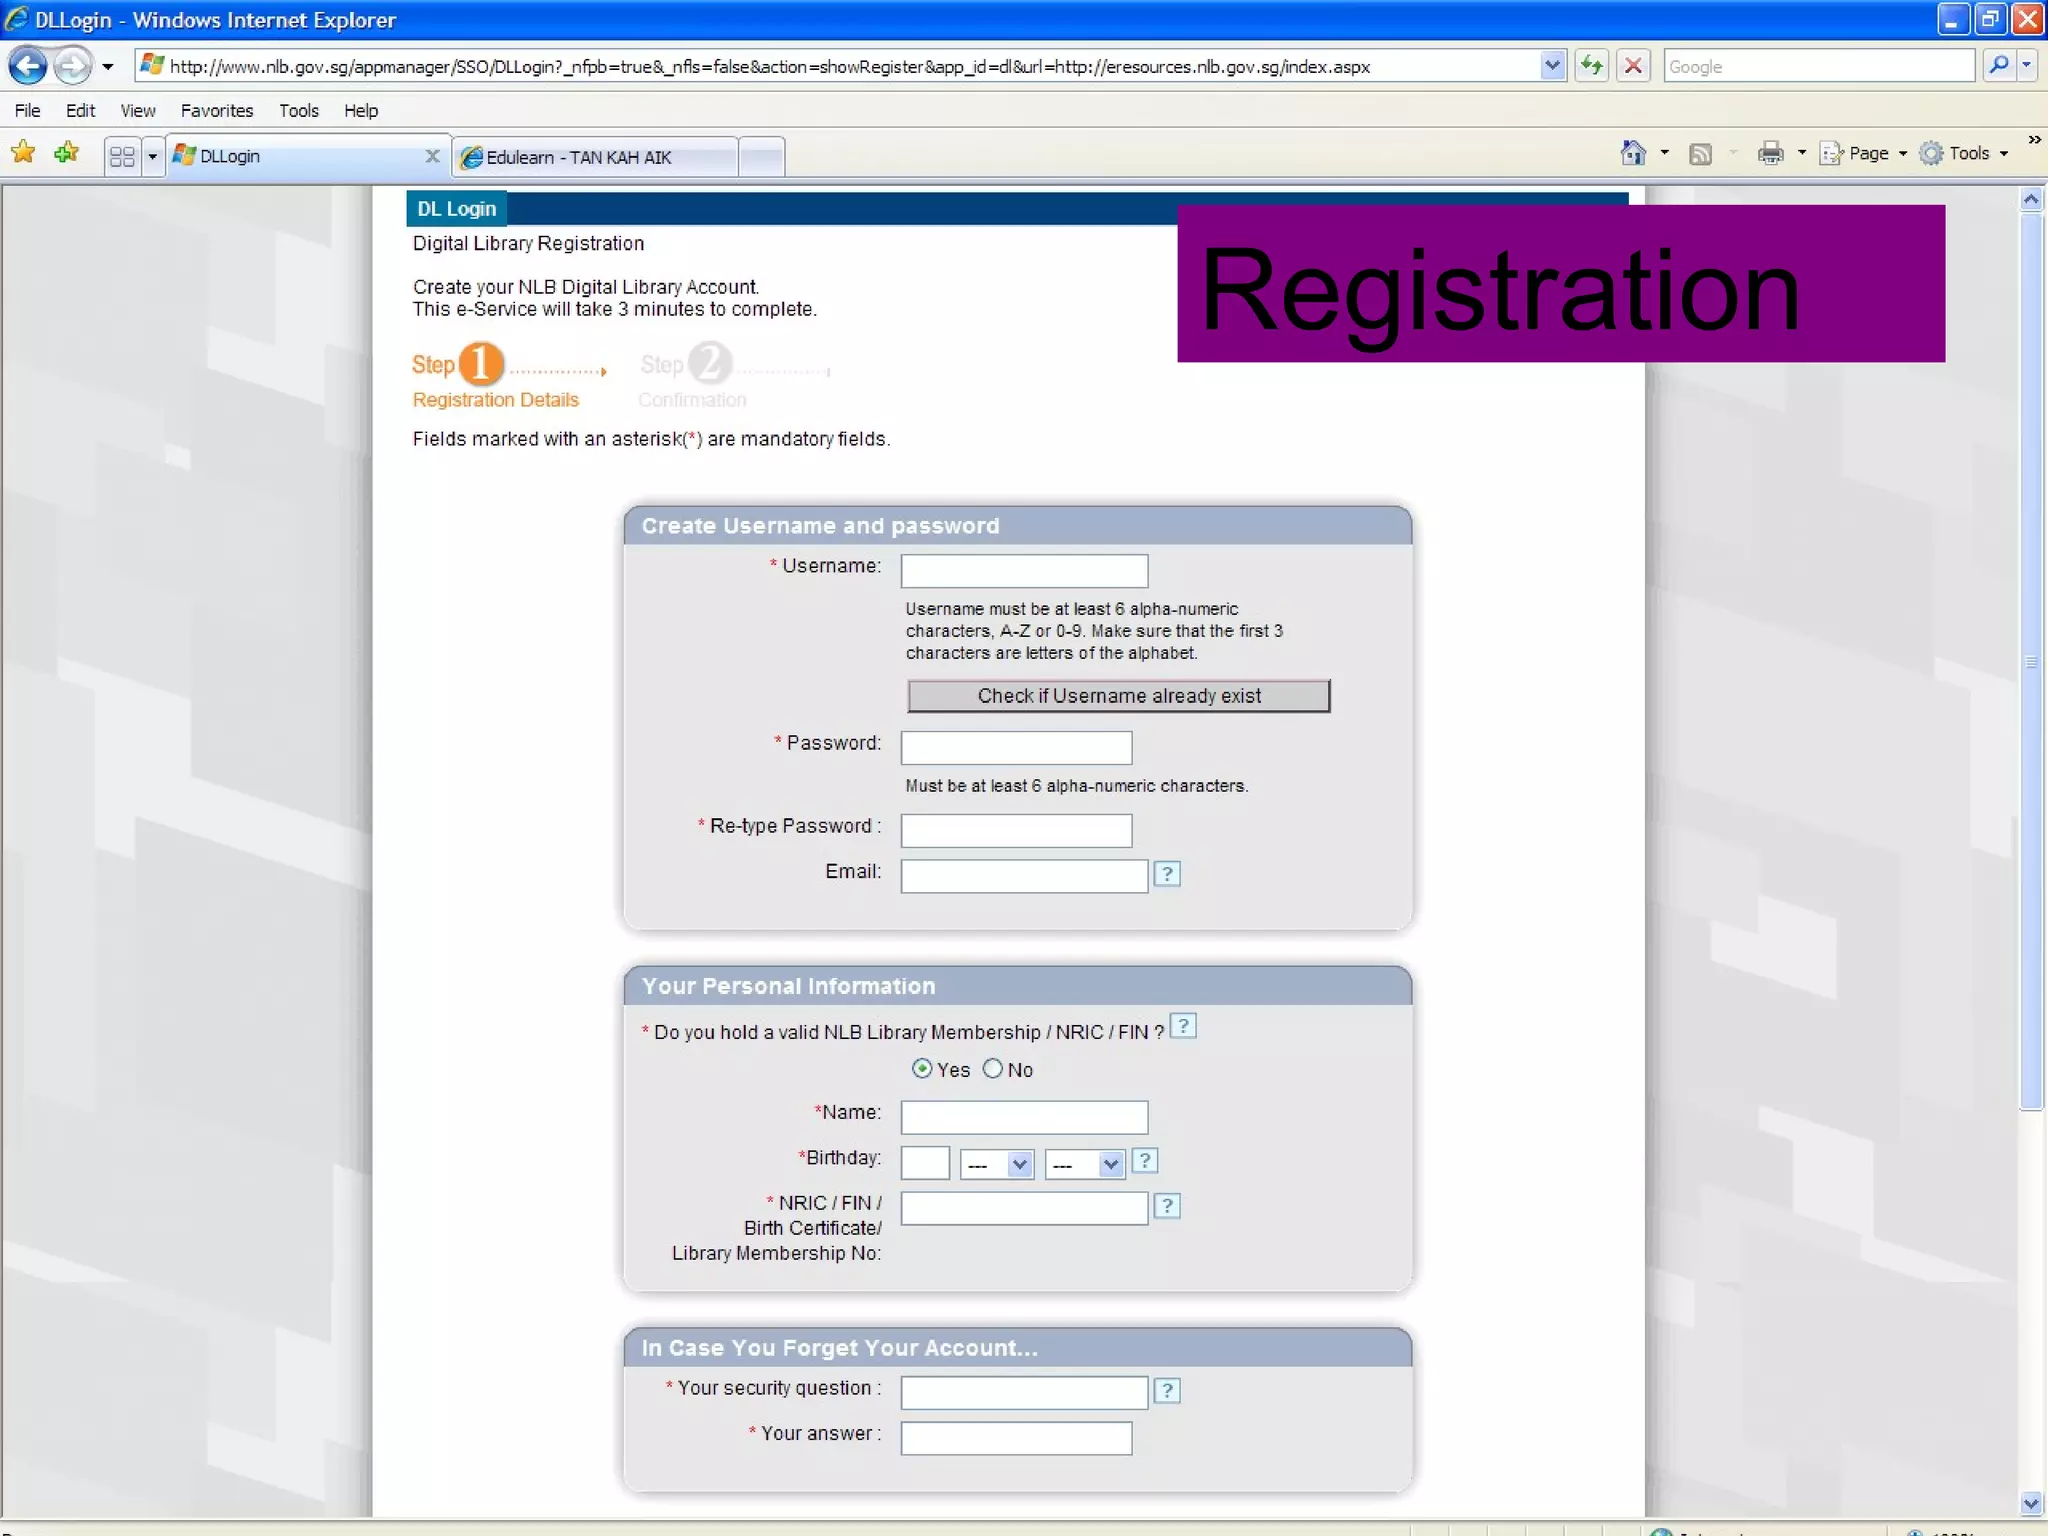
Task: Click the vertical scrollbar thumb
Action: click(x=2031, y=660)
